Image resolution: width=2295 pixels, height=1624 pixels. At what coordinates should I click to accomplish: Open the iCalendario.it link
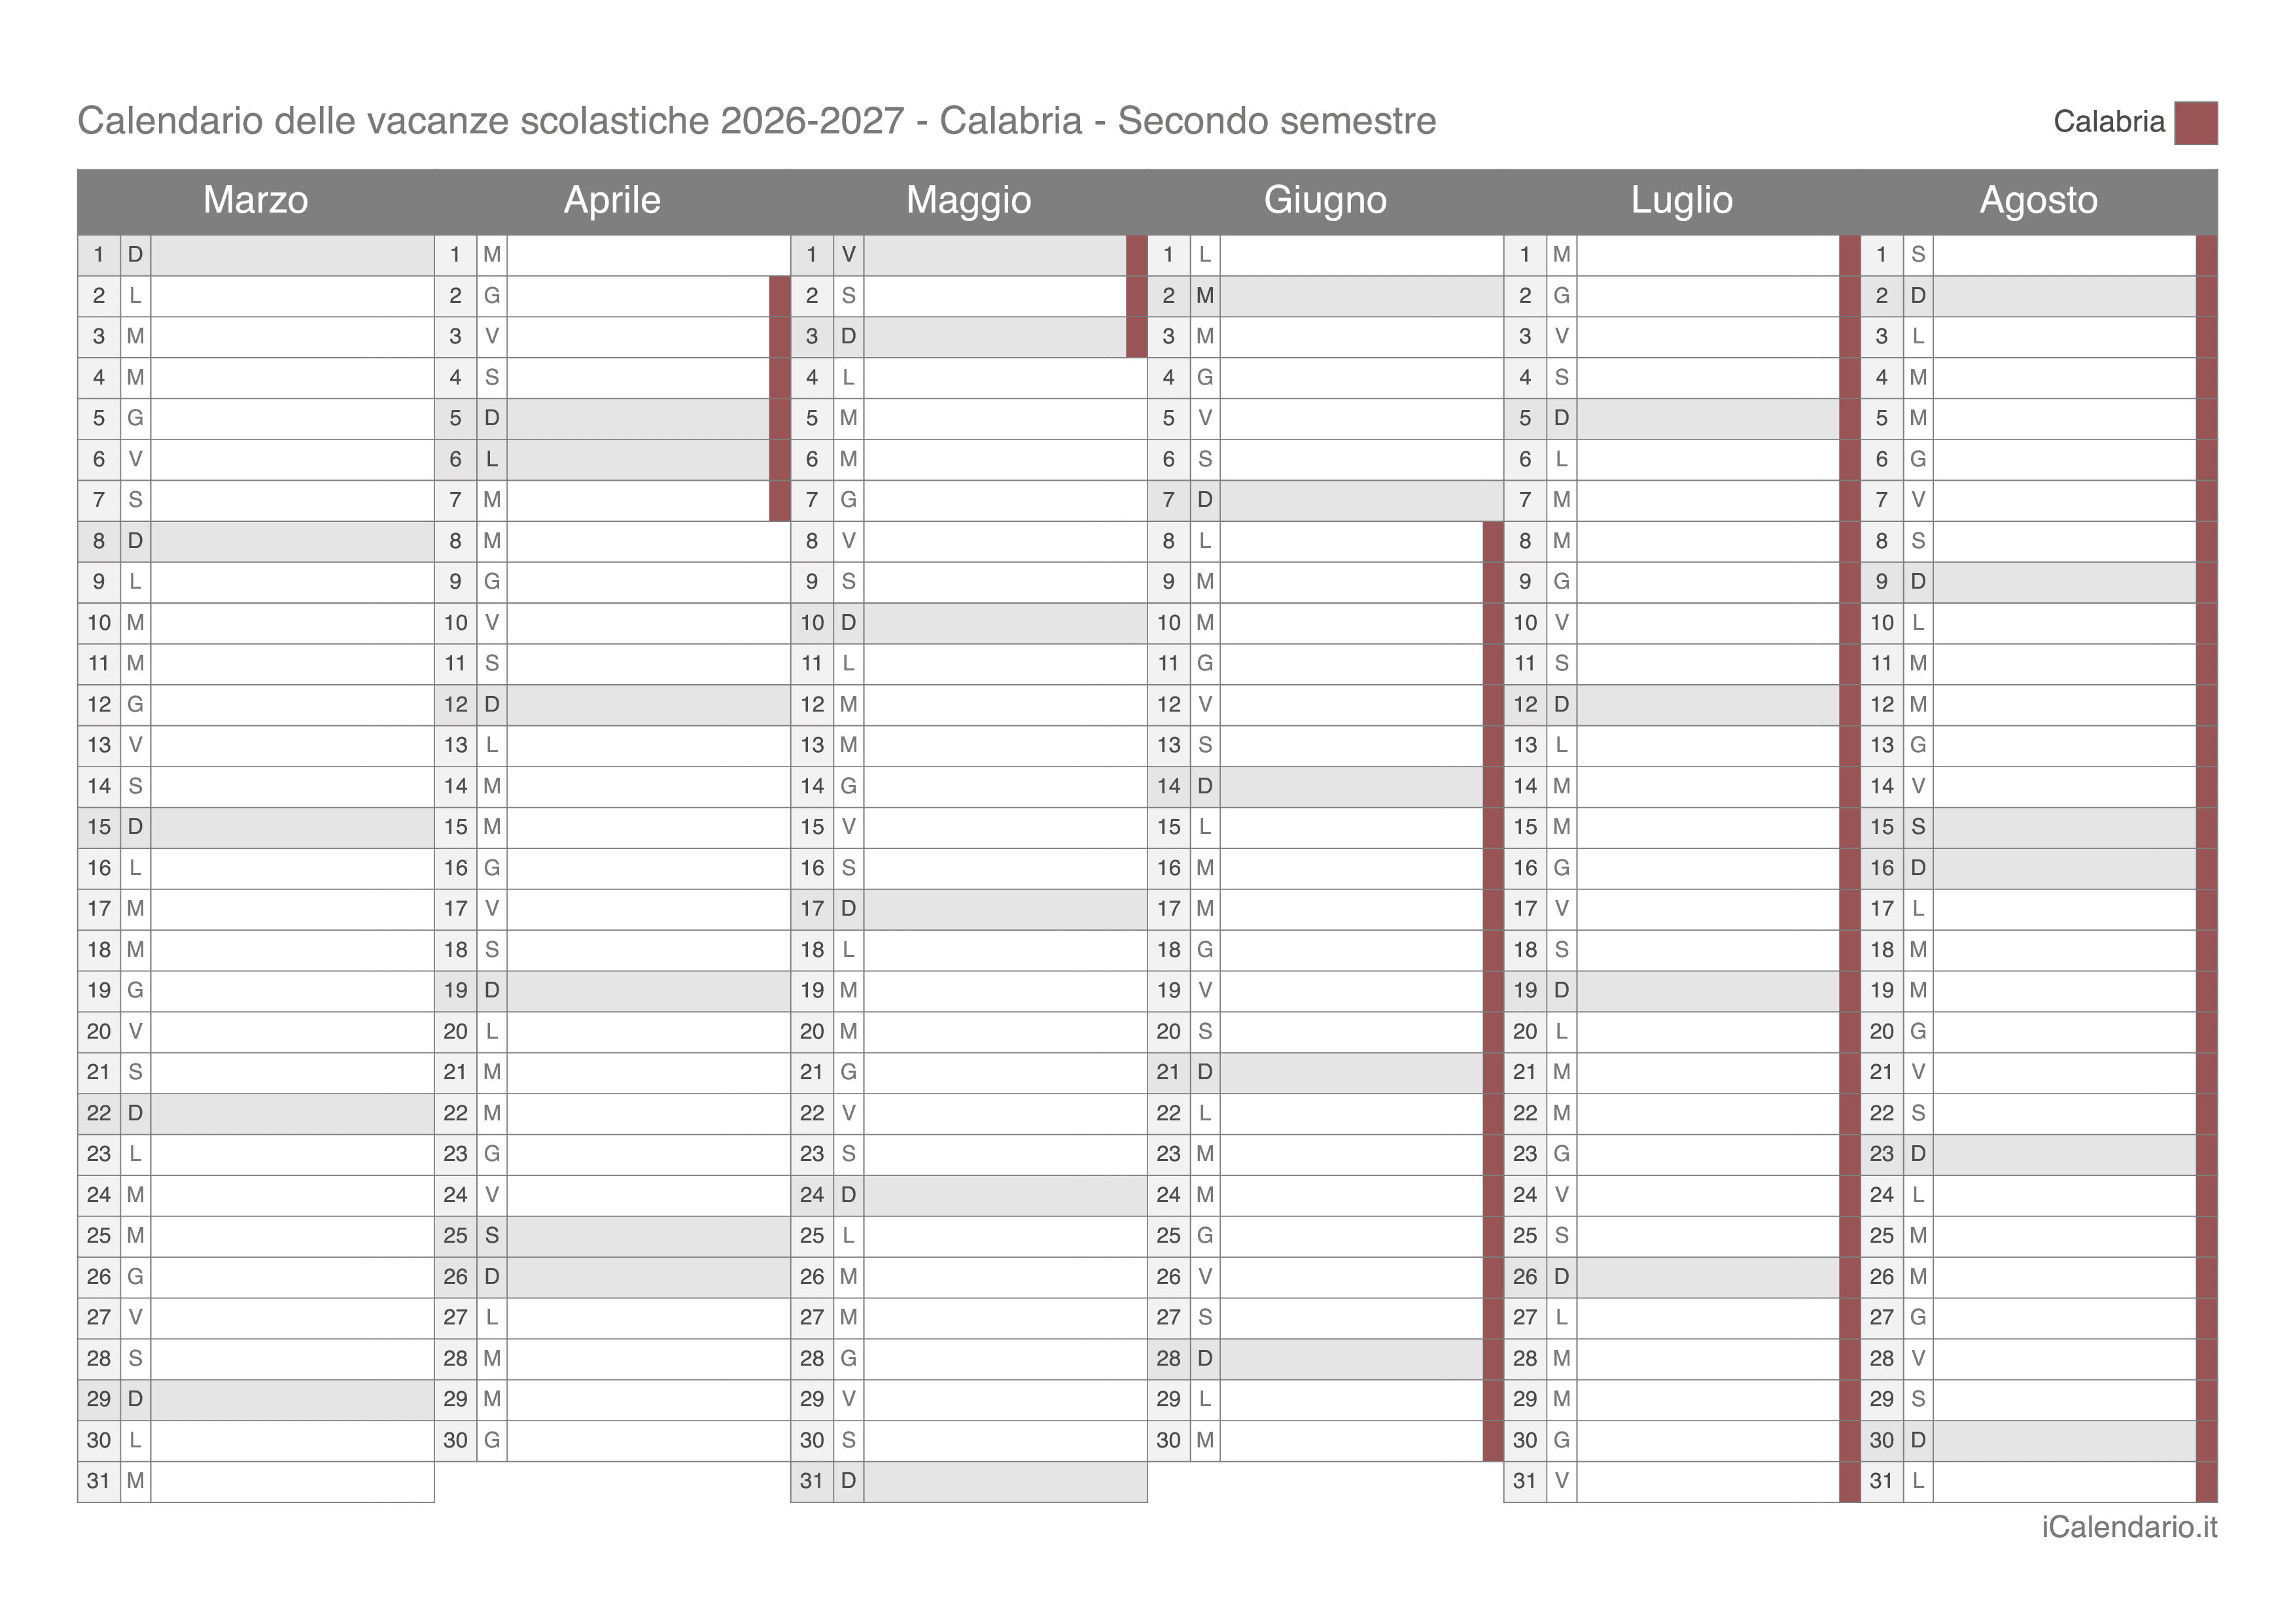point(2129,1527)
